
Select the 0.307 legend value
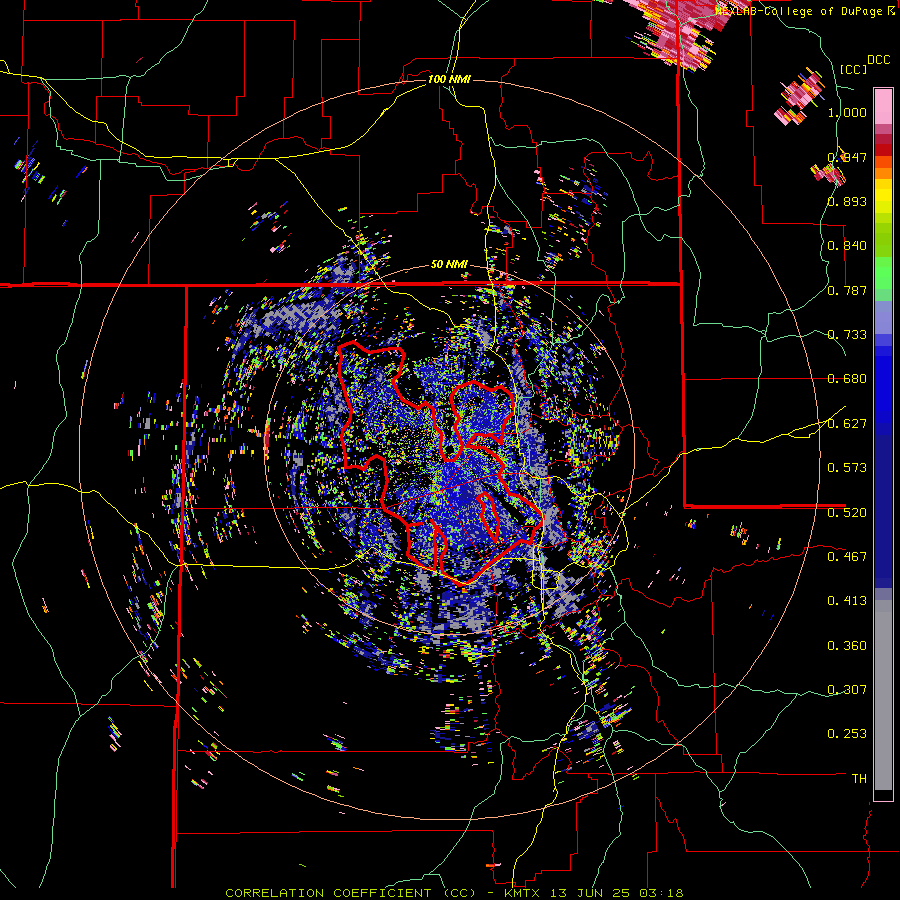(847, 689)
